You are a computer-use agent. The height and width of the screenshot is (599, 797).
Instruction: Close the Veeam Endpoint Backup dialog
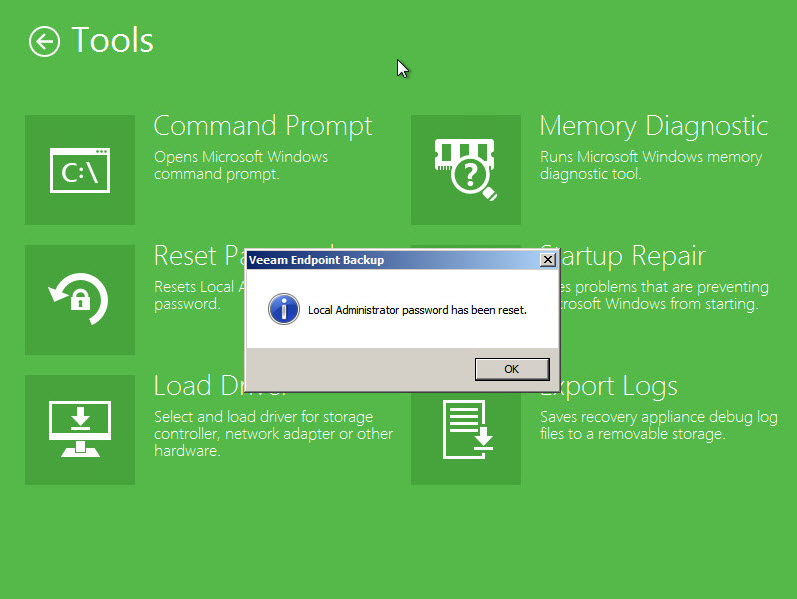[x=547, y=260]
